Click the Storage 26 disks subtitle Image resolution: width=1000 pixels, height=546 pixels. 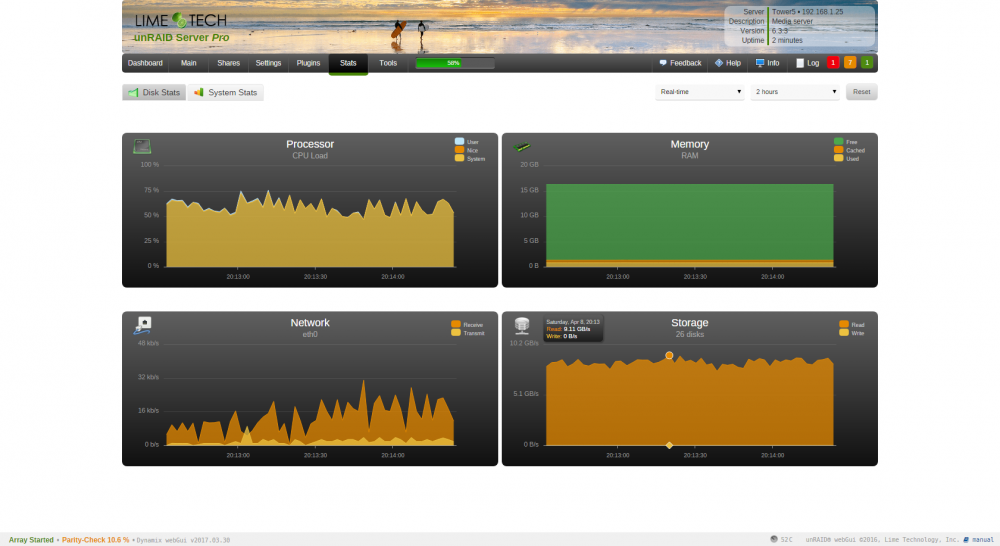[689, 334]
